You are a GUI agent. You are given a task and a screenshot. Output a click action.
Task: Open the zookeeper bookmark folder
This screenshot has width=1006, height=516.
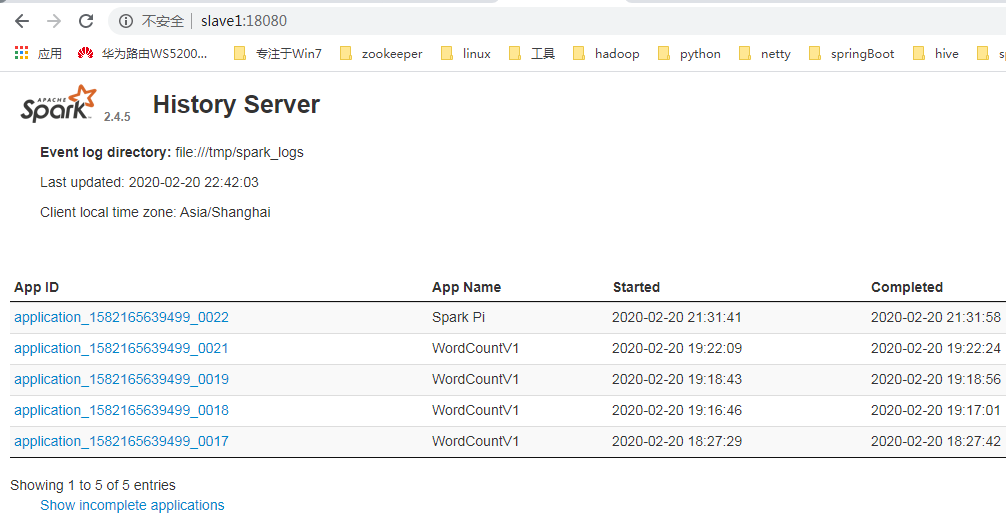coord(380,53)
